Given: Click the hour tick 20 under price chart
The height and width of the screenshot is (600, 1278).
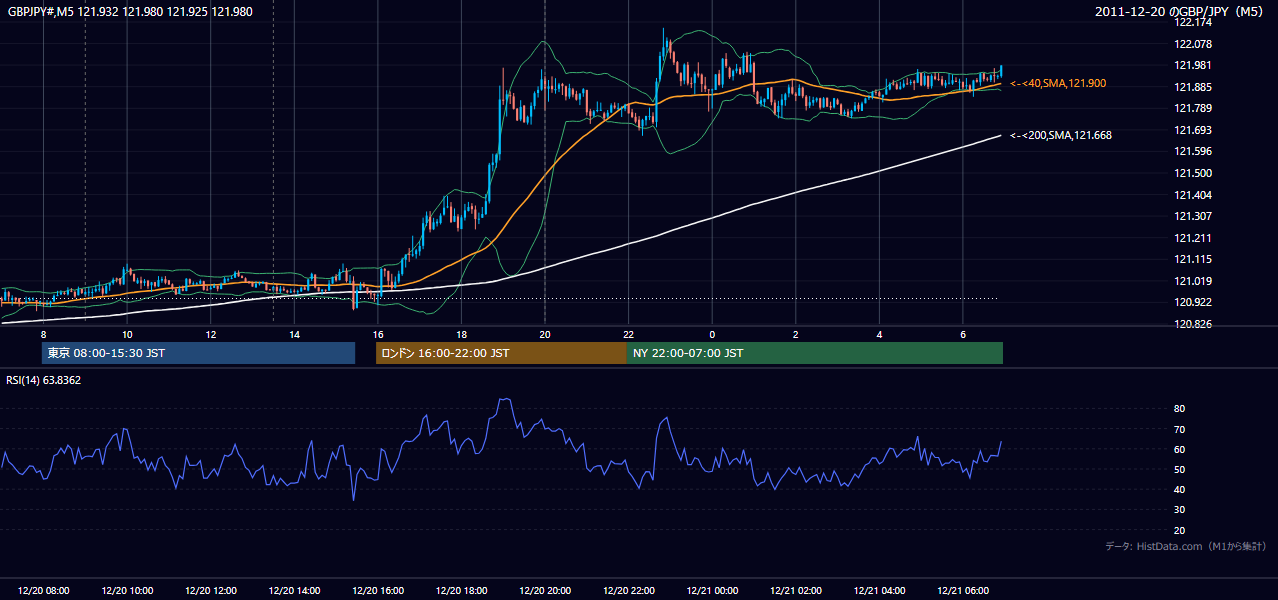Looking at the screenshot, I should 545,334.
